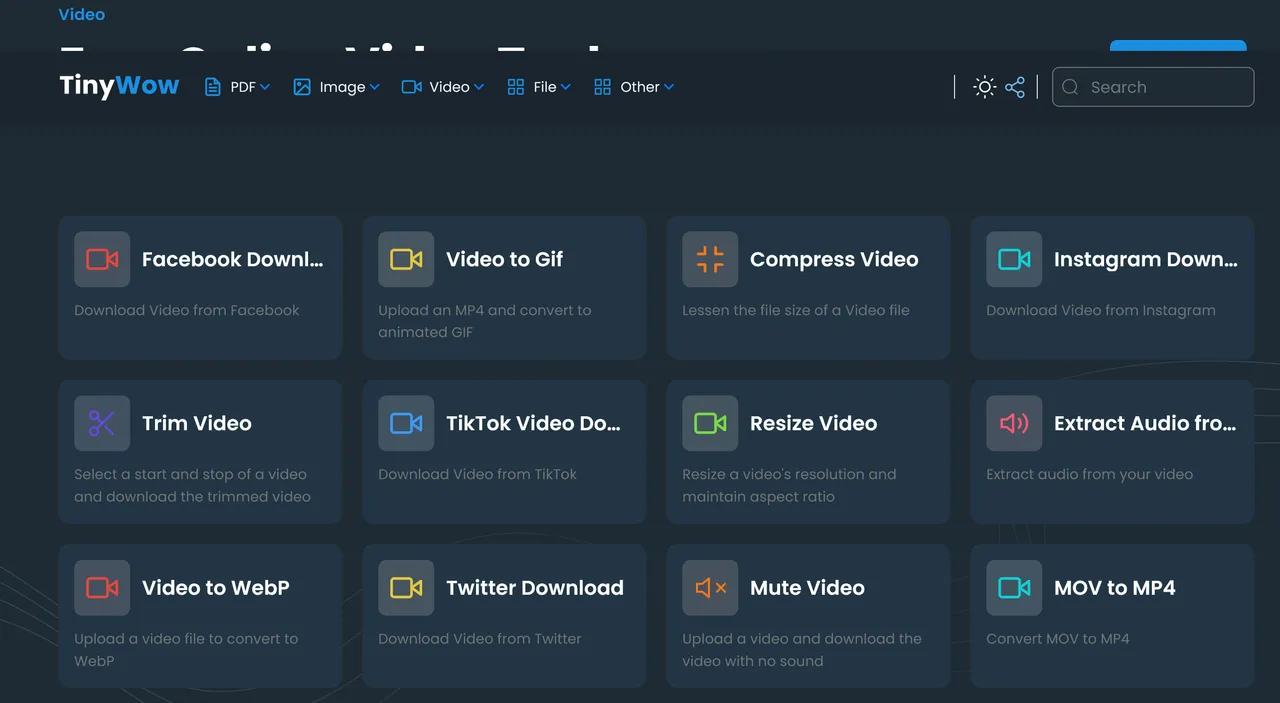
Task: Open the PDF menu
Action: point(238,87)
